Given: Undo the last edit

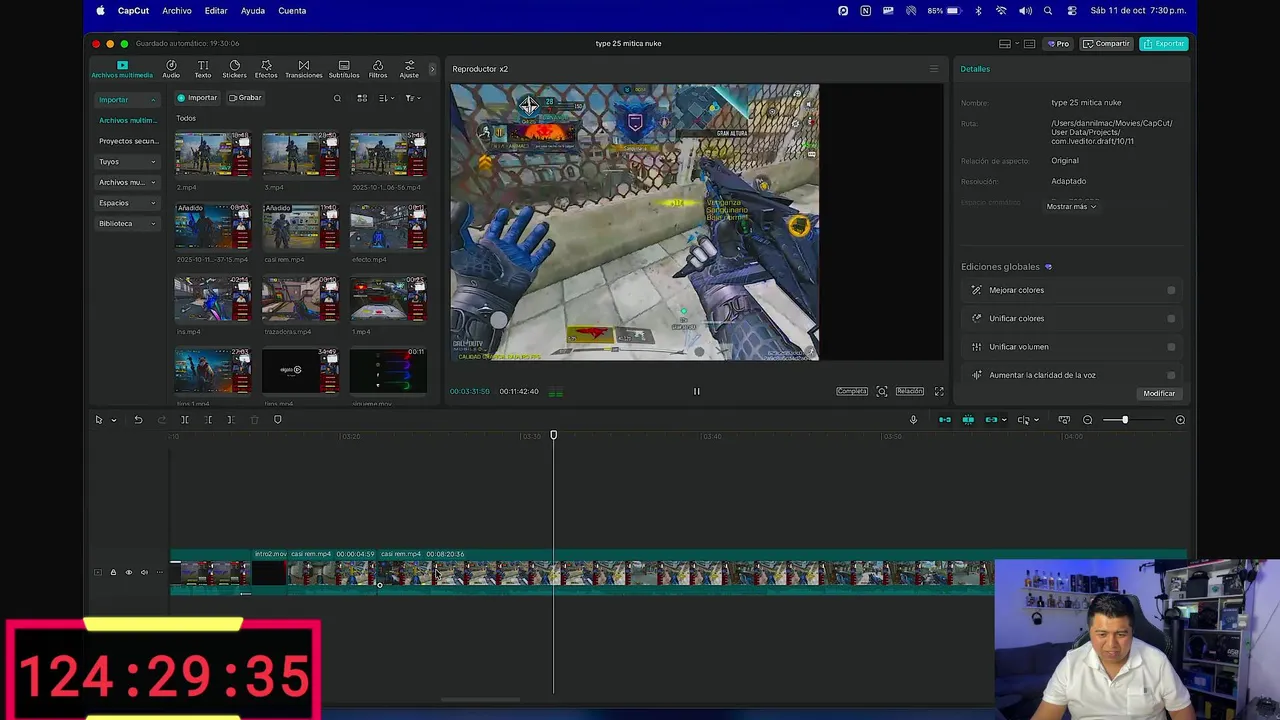Looking at the screenshot, I should [138, 420].
